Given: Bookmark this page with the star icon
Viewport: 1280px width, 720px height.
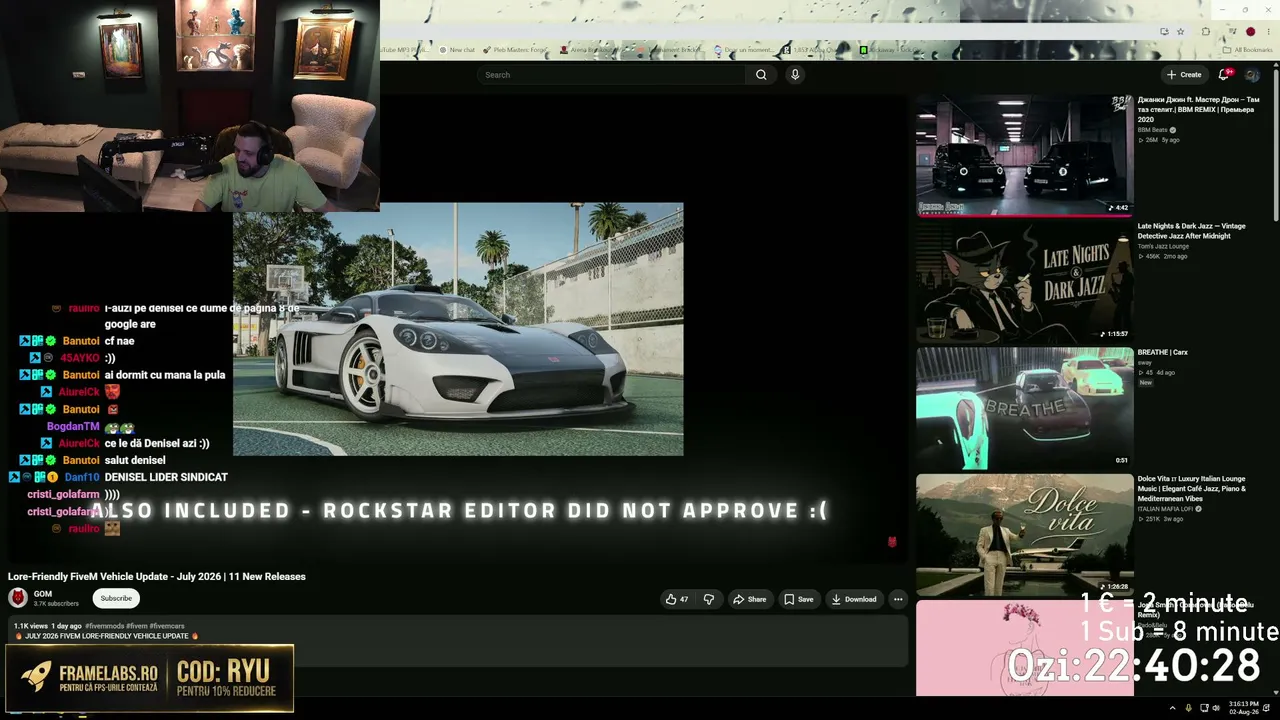Looking at the screenshot, I should 1181,32.
